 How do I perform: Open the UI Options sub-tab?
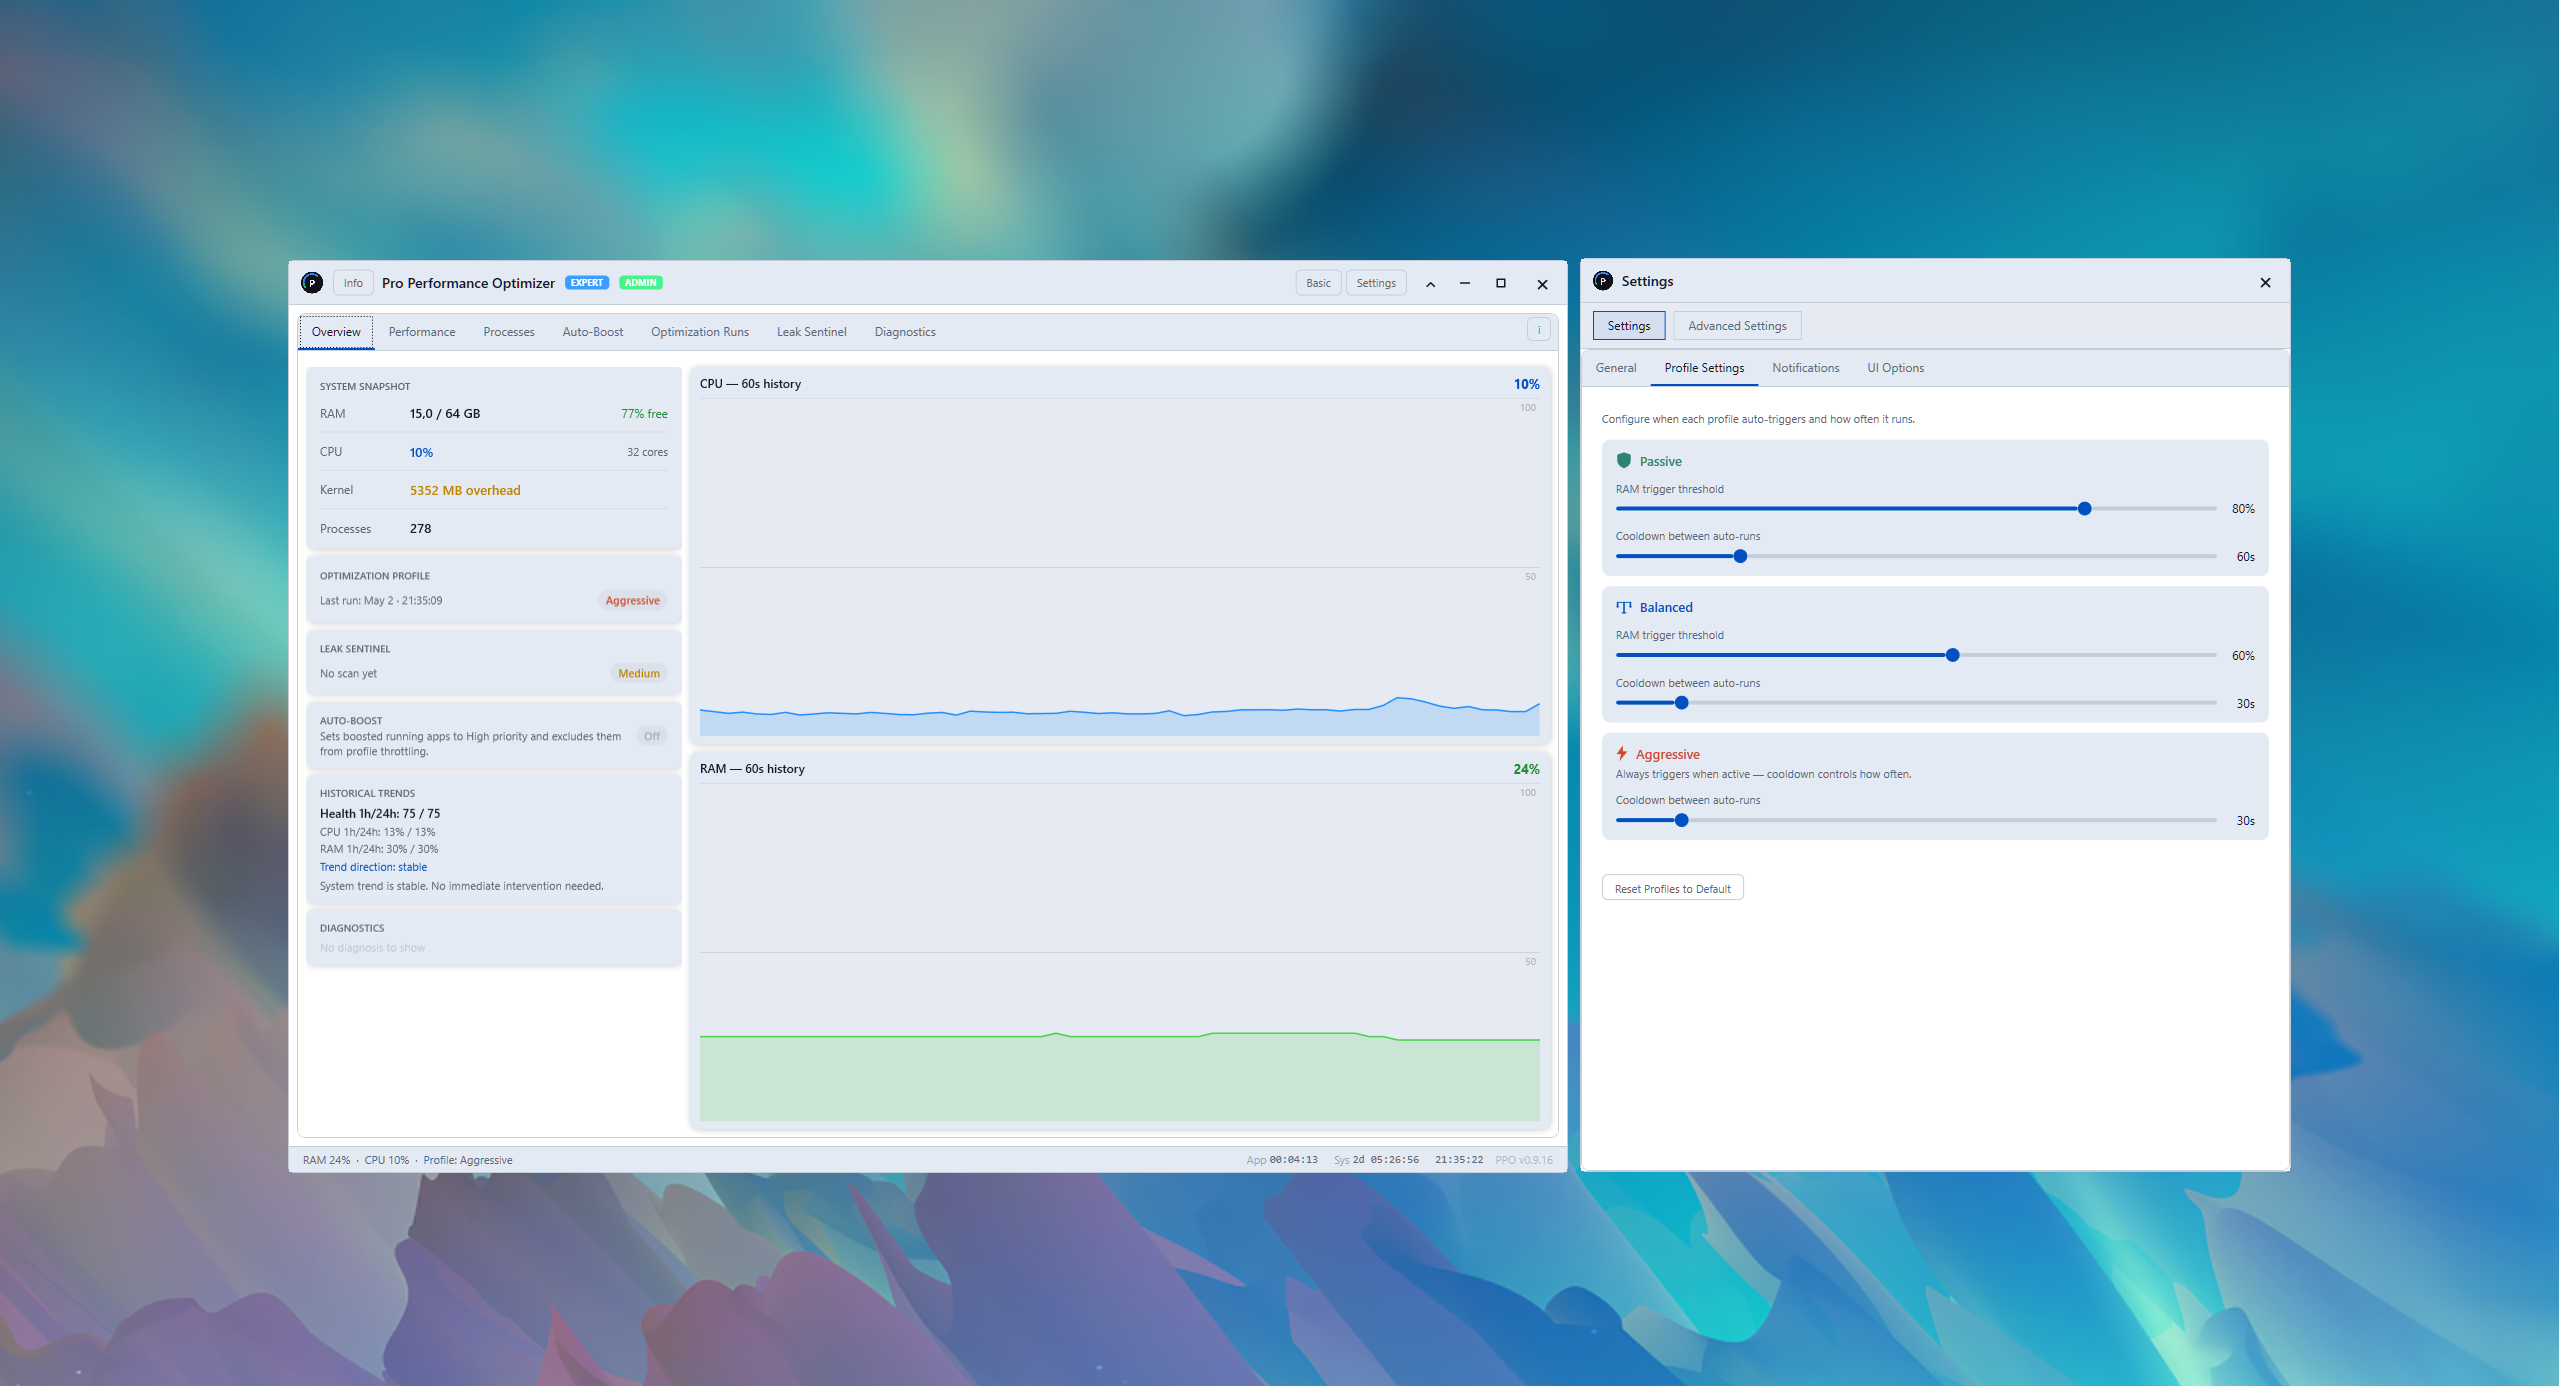[1895, 368]
